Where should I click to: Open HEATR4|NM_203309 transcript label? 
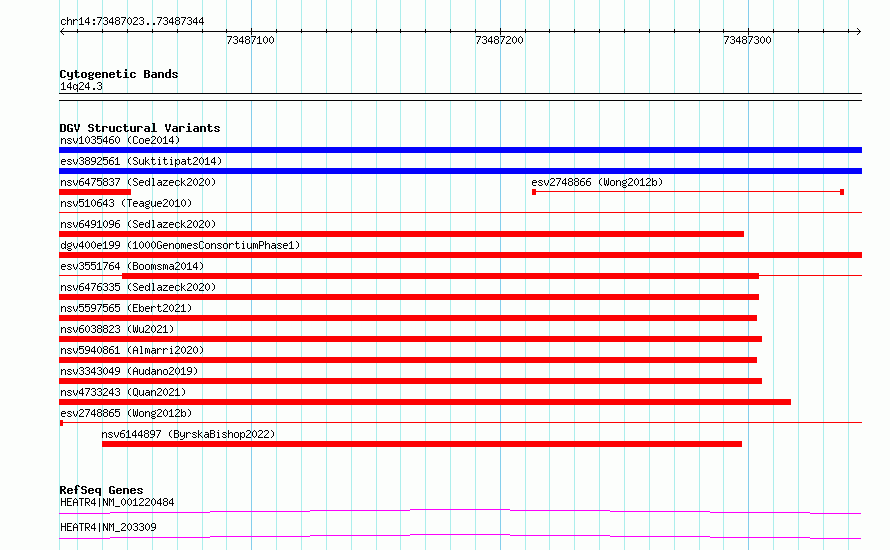[x=108, y=527]
